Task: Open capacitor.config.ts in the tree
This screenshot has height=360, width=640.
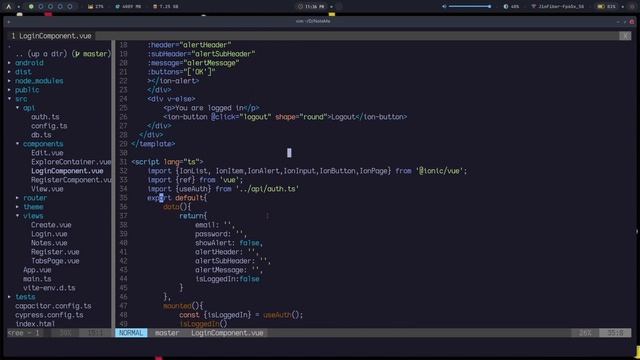Action: (53, 306)
